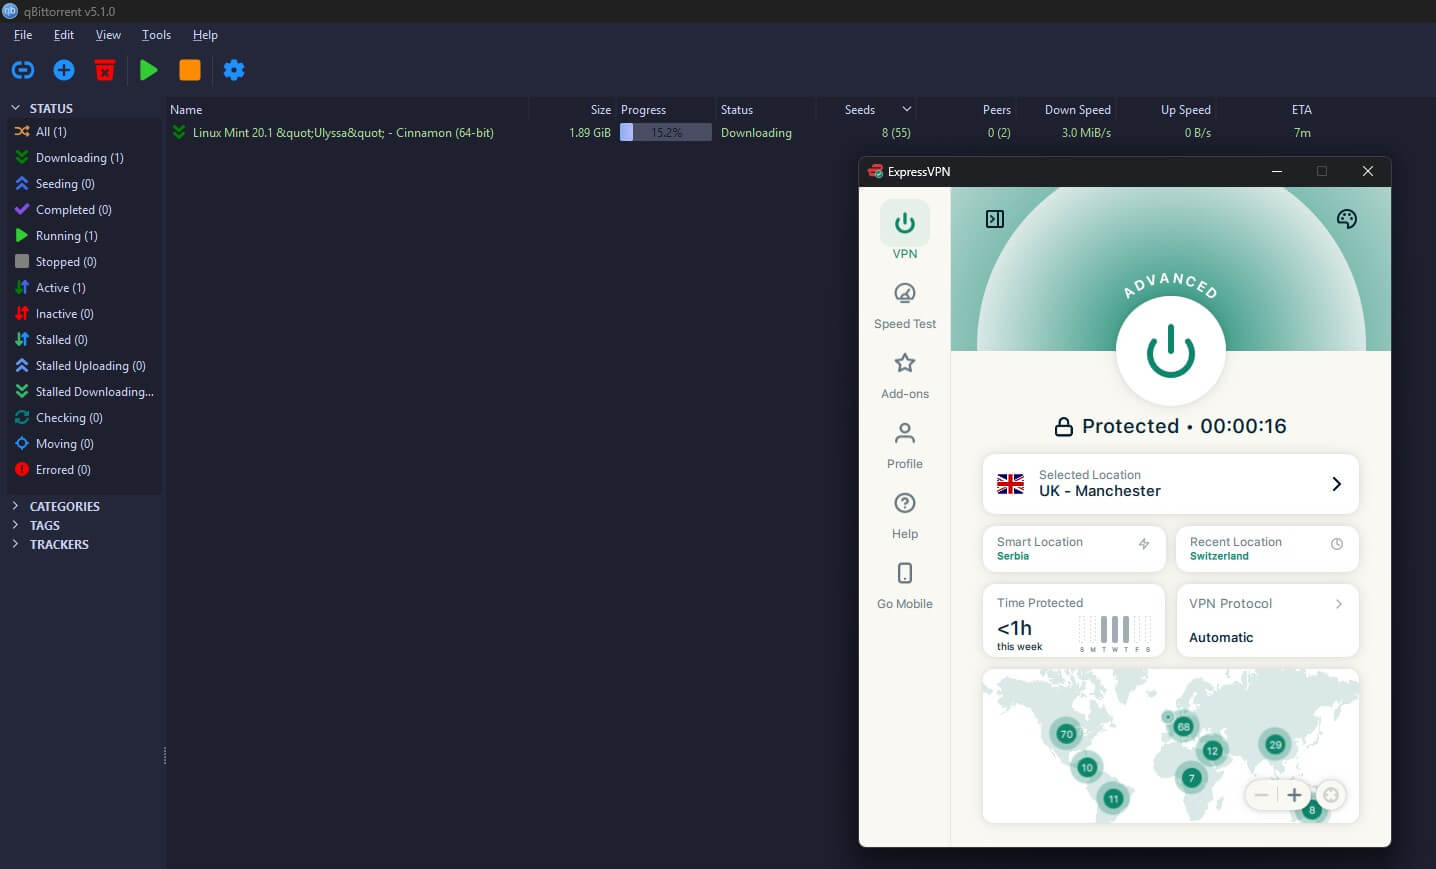Open the VPN tab in ExpressVPN sidebar
Viewport: 1436px width, 869px height.
click(905, 231)
